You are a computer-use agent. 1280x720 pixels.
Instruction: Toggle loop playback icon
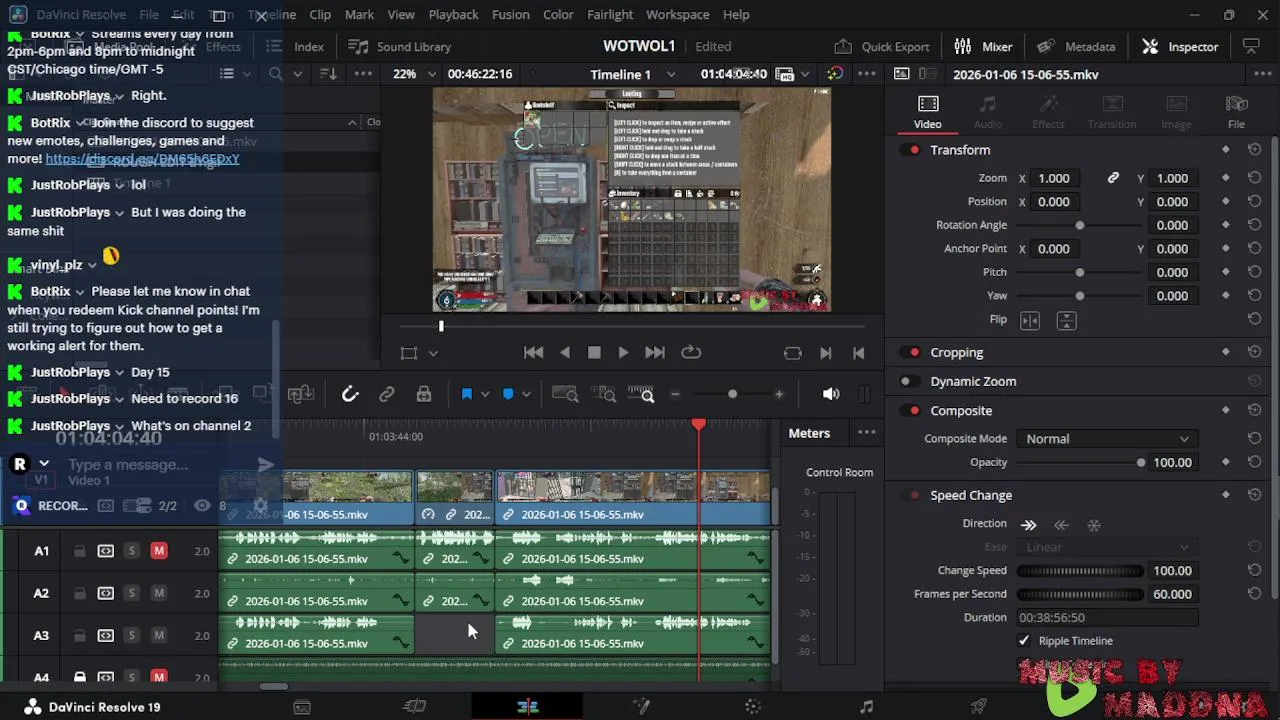(x=691, y=352)
